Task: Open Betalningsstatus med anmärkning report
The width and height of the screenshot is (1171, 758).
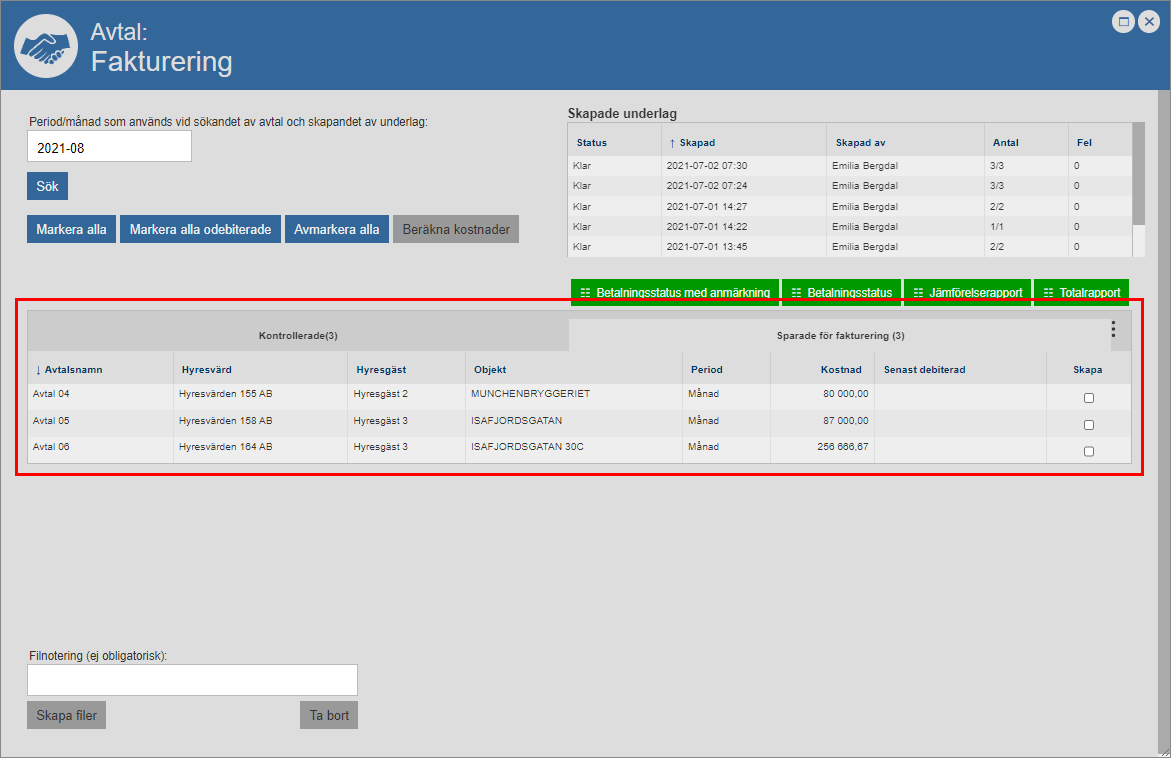Action: pyautogui.click(x=674, y=293)
